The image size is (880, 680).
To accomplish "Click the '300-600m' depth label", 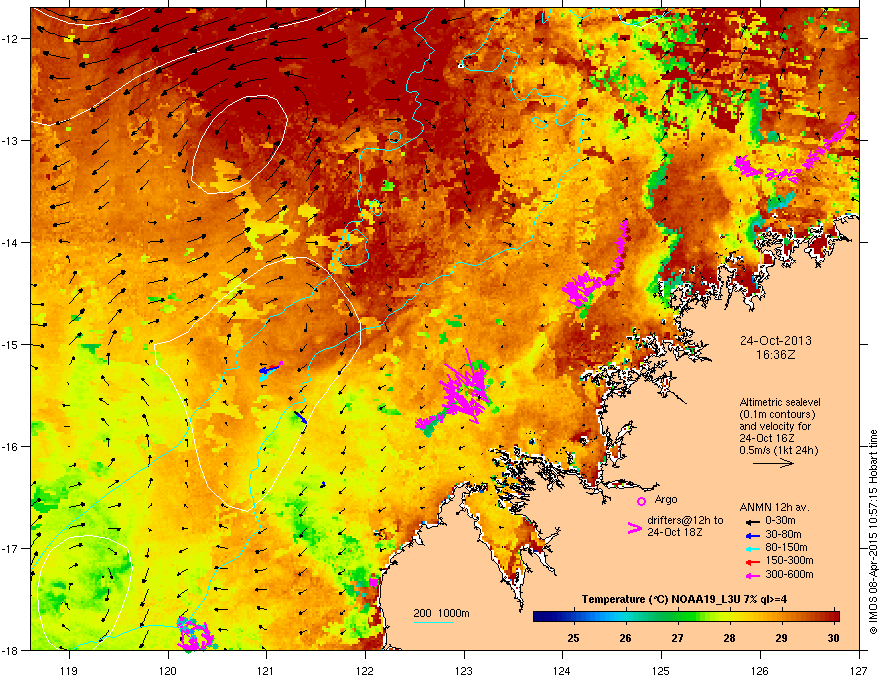I will point(789,575).
